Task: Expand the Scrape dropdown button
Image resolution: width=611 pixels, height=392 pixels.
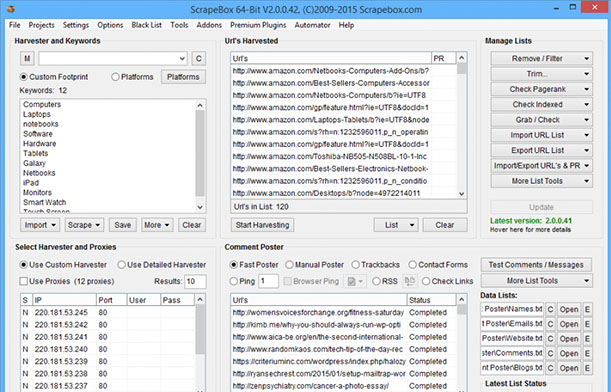Action: (x=84, y=225)
